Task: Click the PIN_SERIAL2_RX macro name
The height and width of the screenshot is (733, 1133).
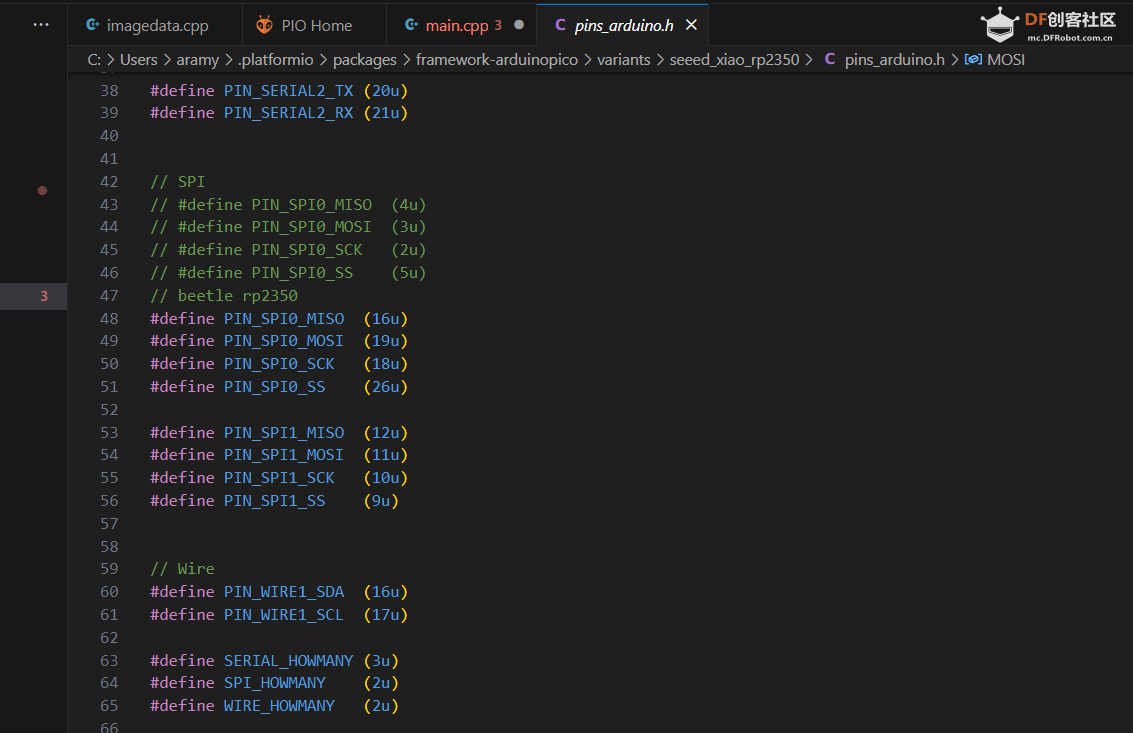Action: (288, 113)
